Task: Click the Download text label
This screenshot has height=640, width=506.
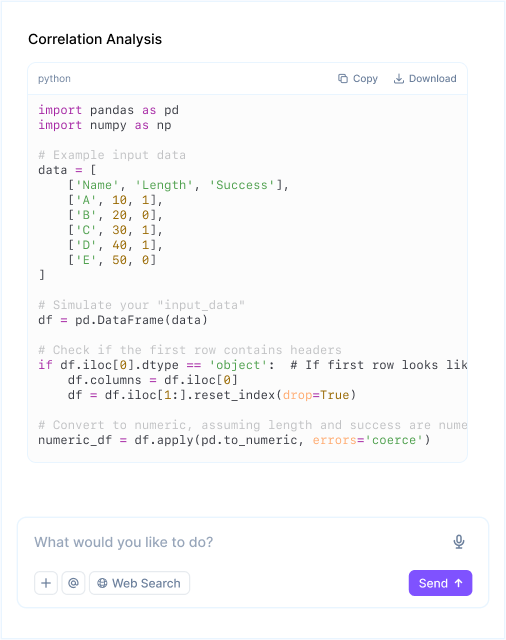Action: [x=433, y=78]
